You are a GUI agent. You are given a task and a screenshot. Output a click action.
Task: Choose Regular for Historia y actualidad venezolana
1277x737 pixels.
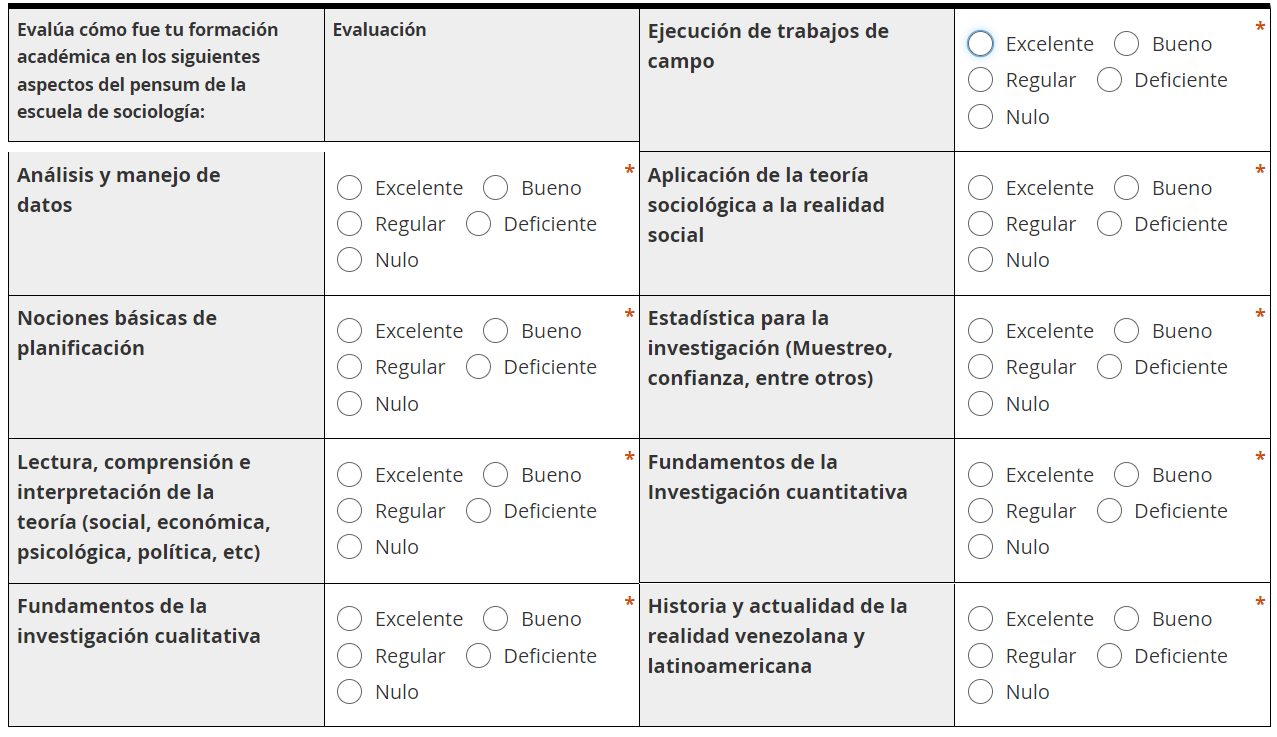(x=980, y=656)
